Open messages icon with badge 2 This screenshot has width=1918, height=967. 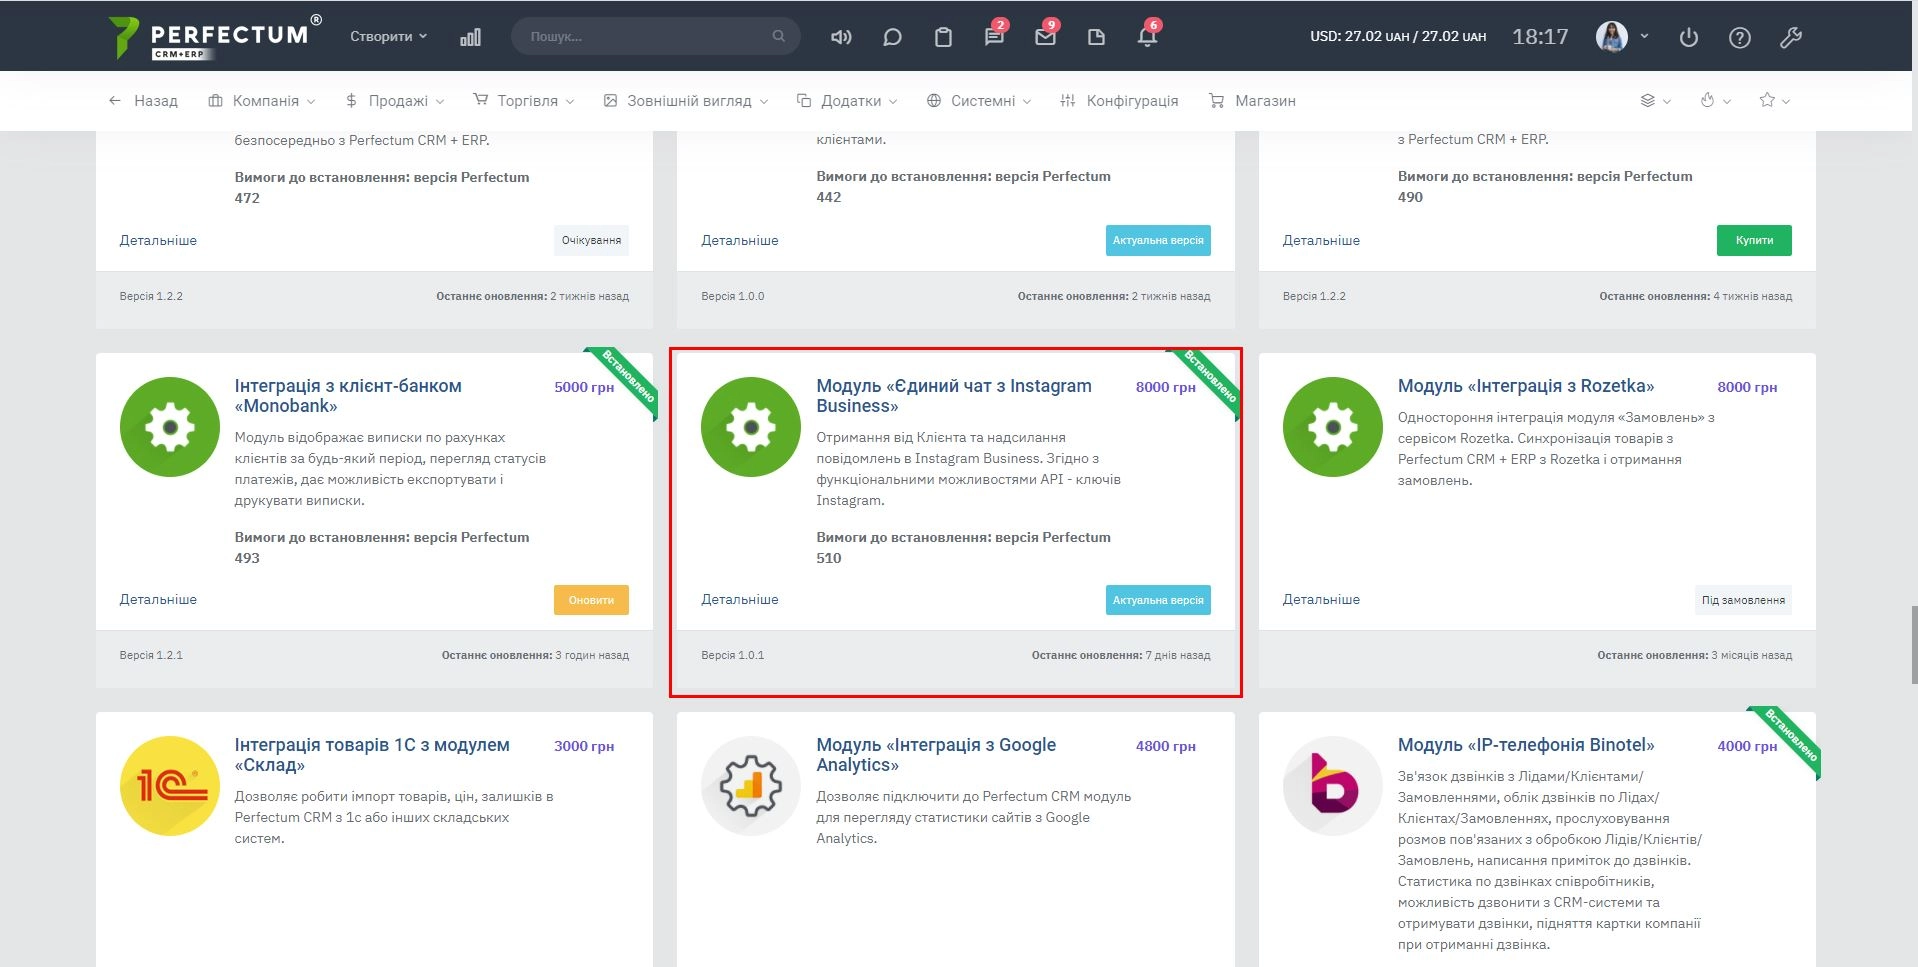click(994, 37)
